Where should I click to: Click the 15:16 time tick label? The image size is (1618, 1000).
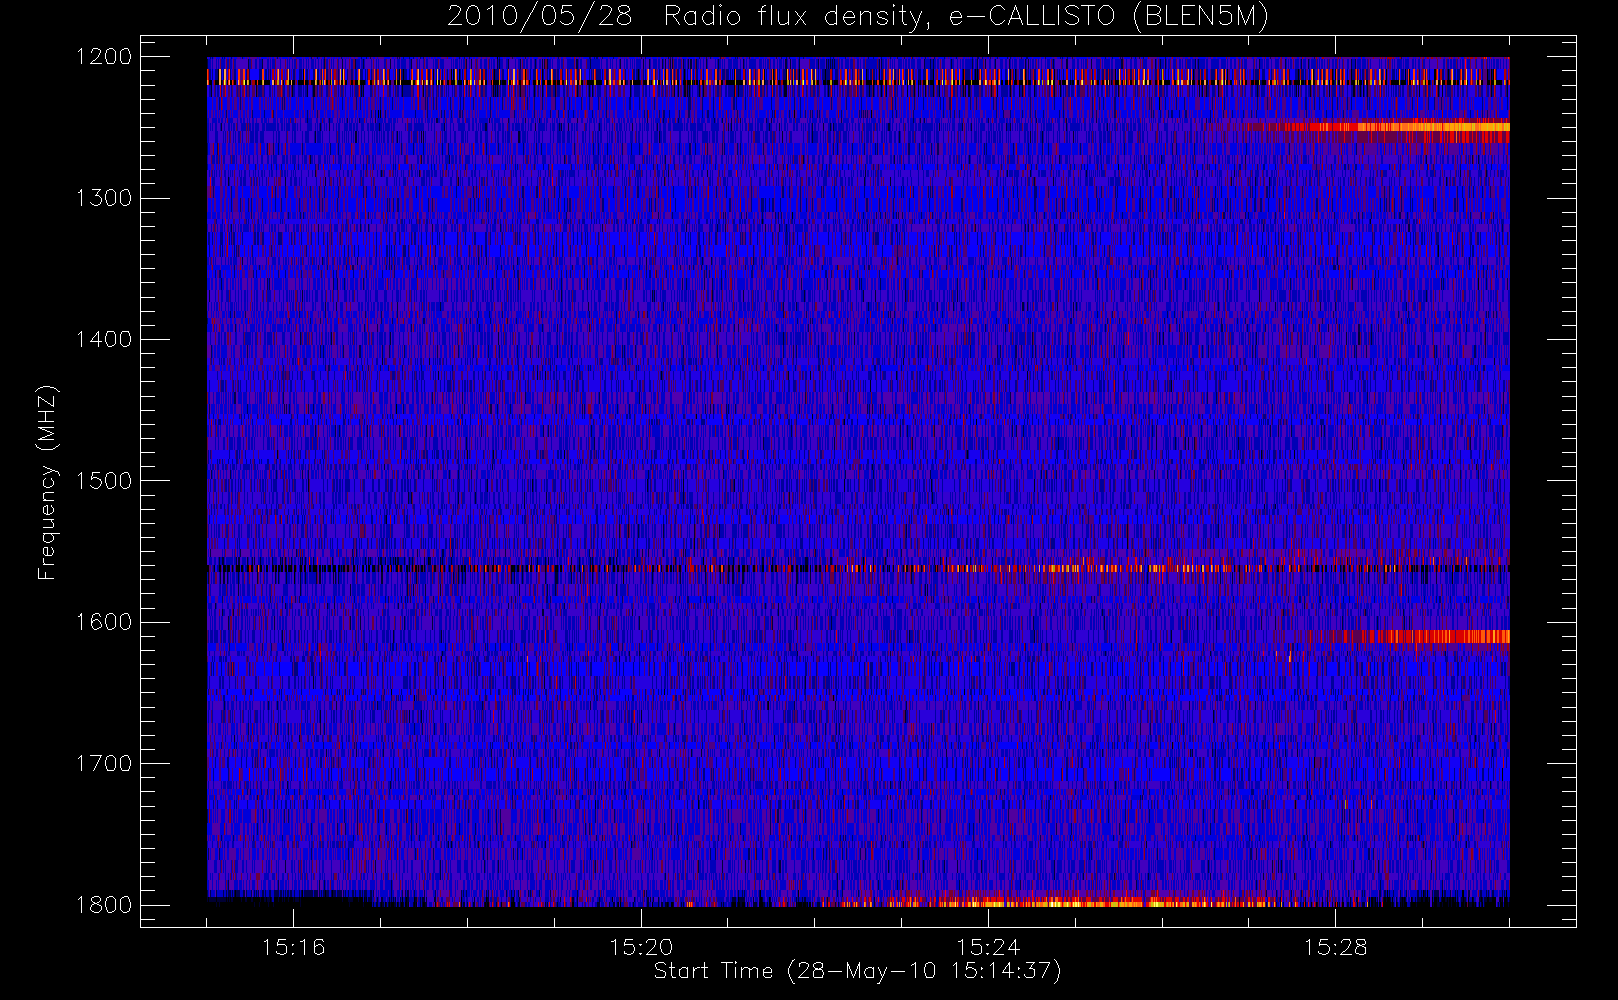(x=294, y=946)
